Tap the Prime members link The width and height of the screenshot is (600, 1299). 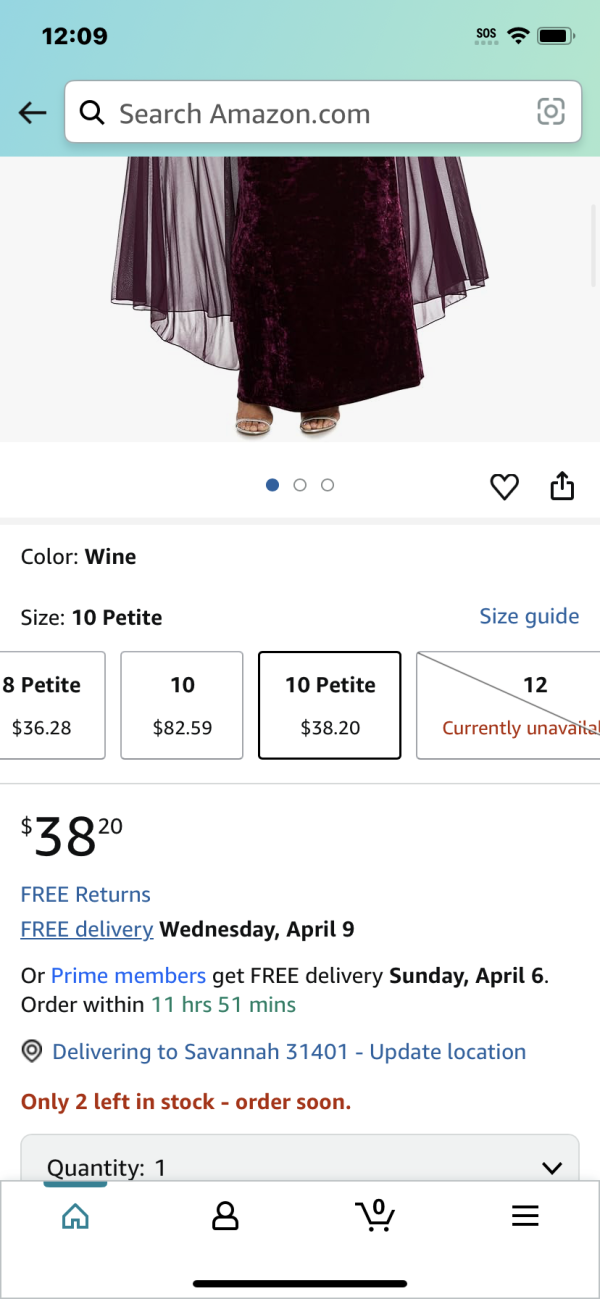(128, 975)
